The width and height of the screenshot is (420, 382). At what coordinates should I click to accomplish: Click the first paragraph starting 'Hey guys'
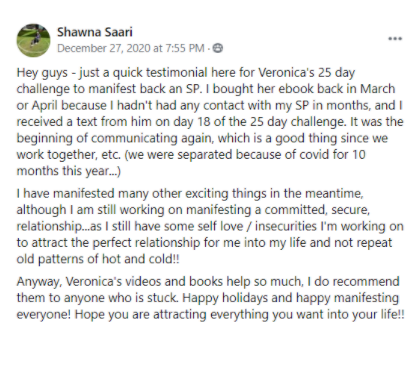tap(210, 122)
